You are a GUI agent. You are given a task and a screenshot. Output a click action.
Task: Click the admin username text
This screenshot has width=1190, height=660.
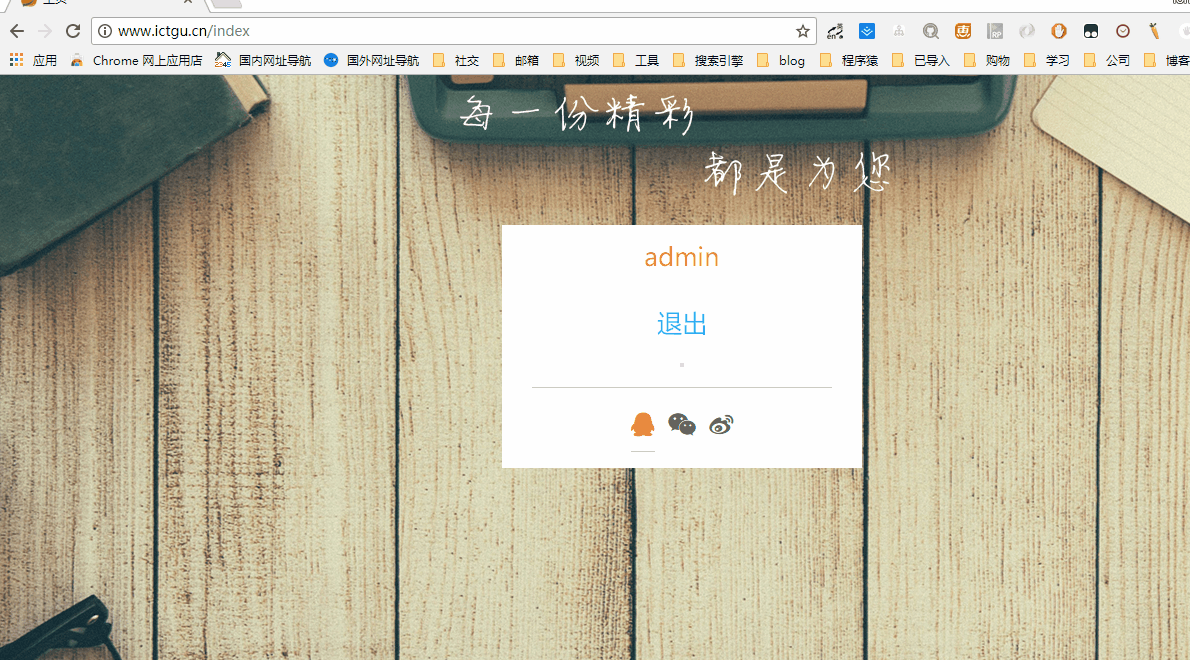point(682,257)
